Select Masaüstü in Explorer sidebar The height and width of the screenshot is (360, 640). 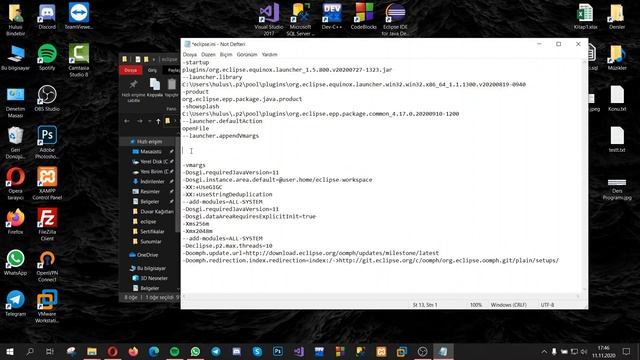(x=150, y=151)
